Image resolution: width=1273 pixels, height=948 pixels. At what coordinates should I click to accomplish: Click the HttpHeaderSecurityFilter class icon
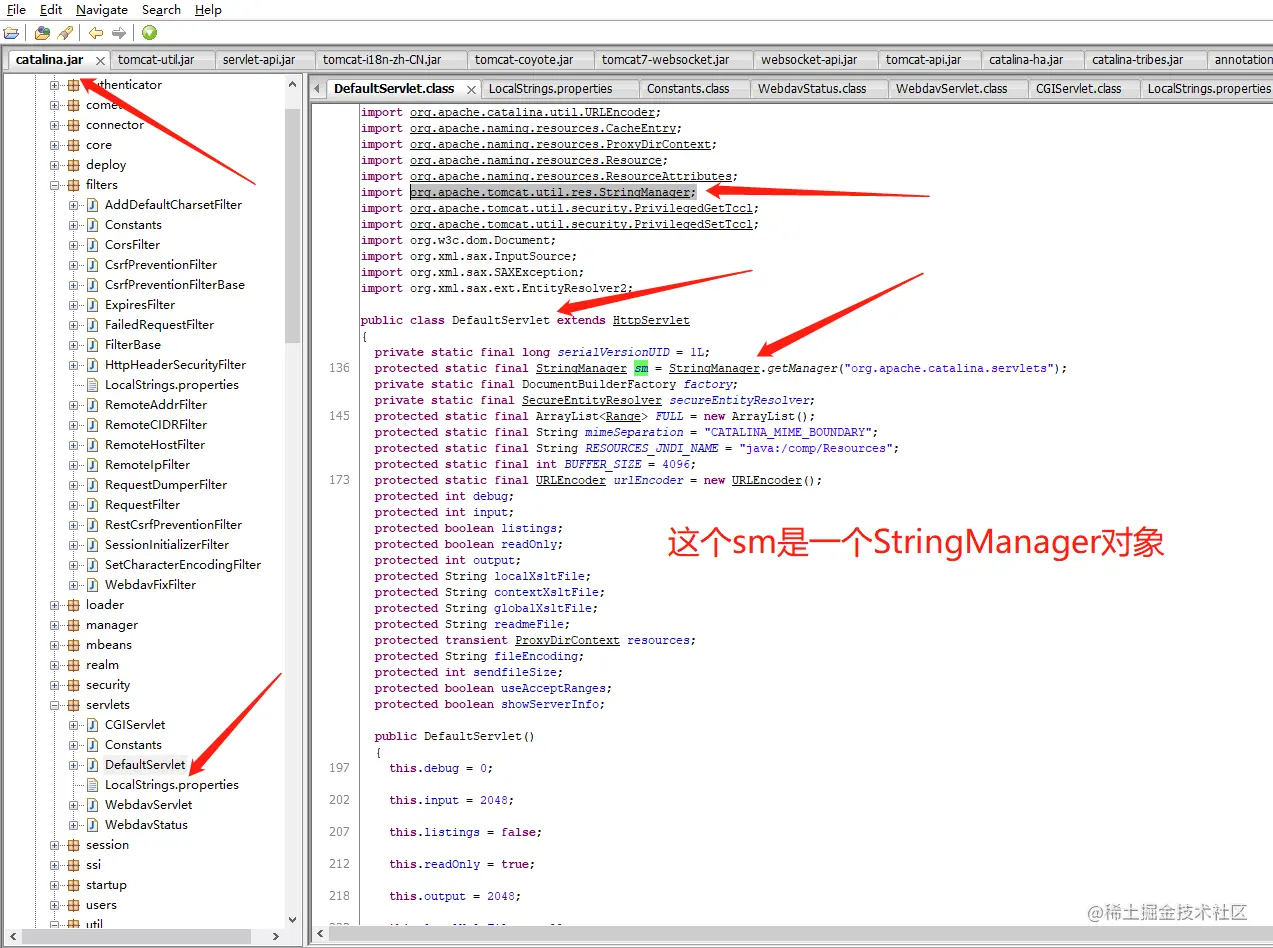point(93,365)
